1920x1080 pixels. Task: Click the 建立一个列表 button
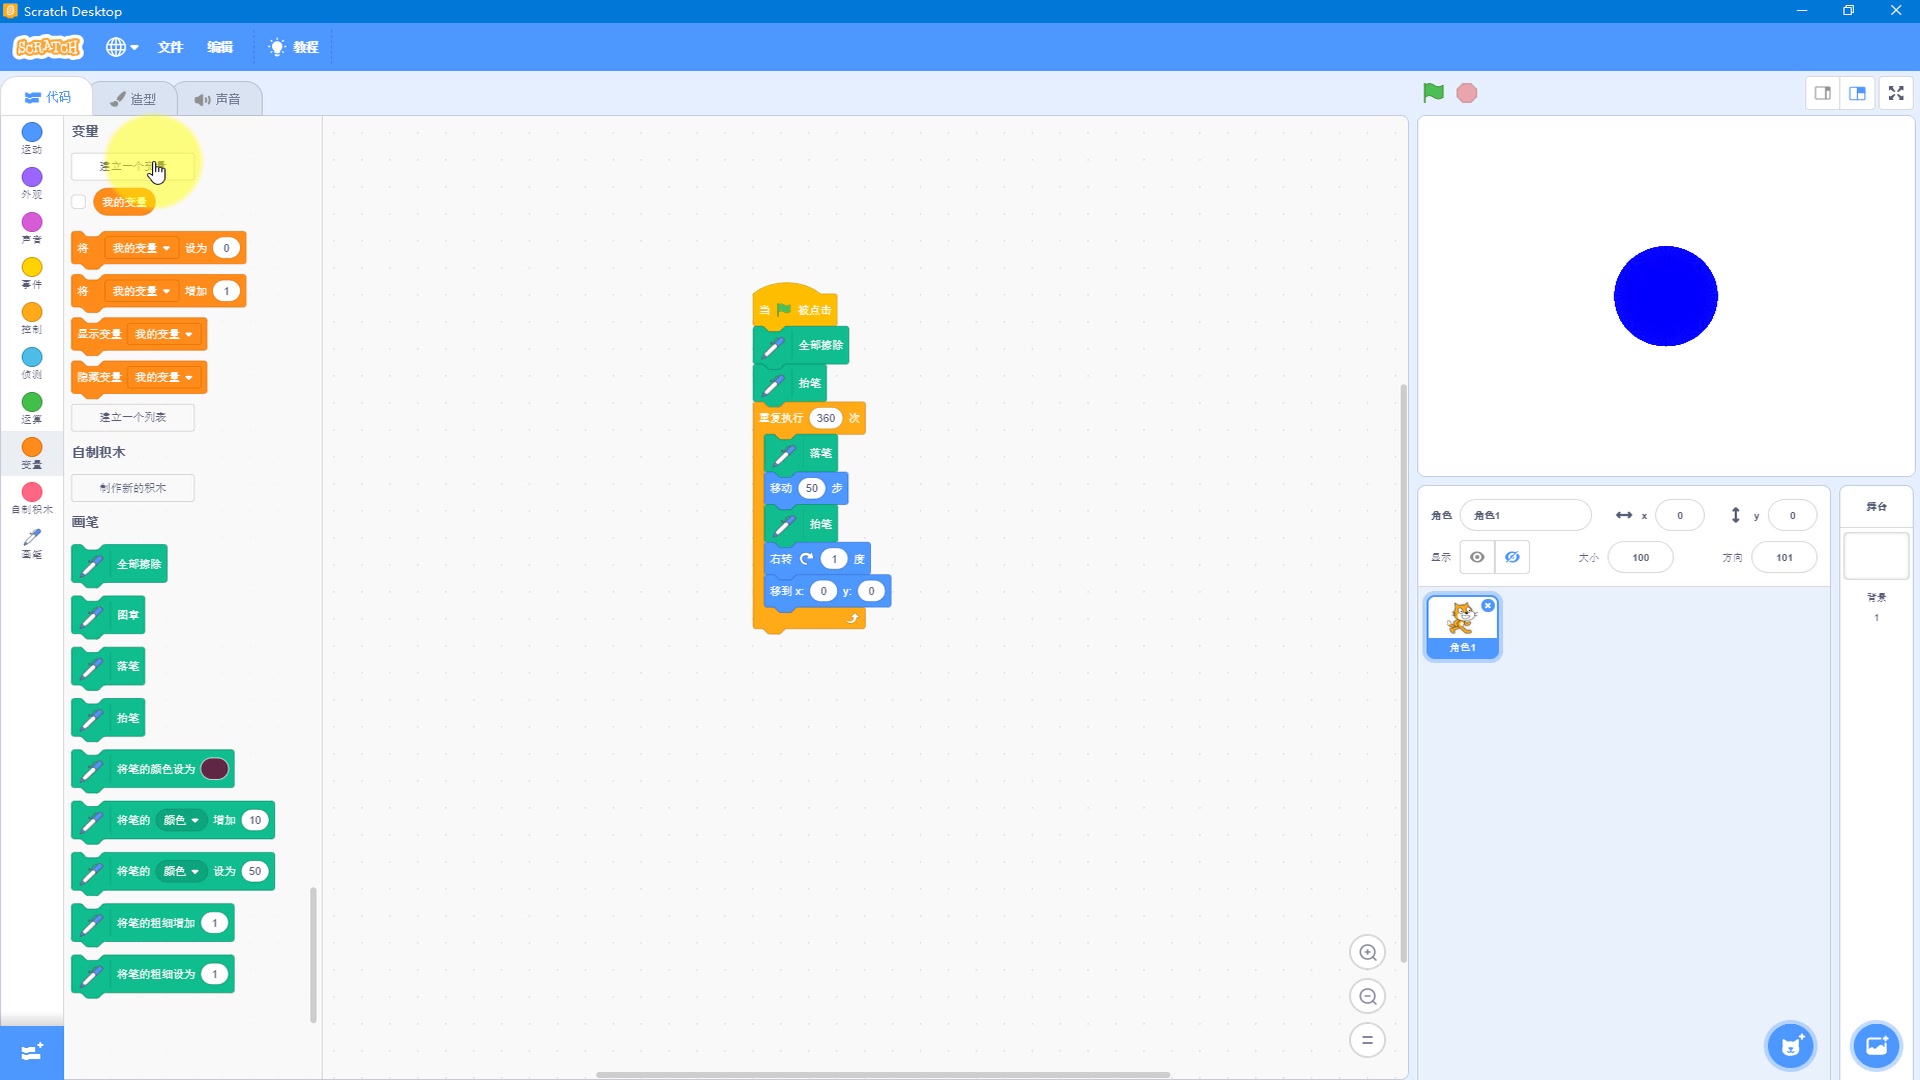[x=133, y=417]
